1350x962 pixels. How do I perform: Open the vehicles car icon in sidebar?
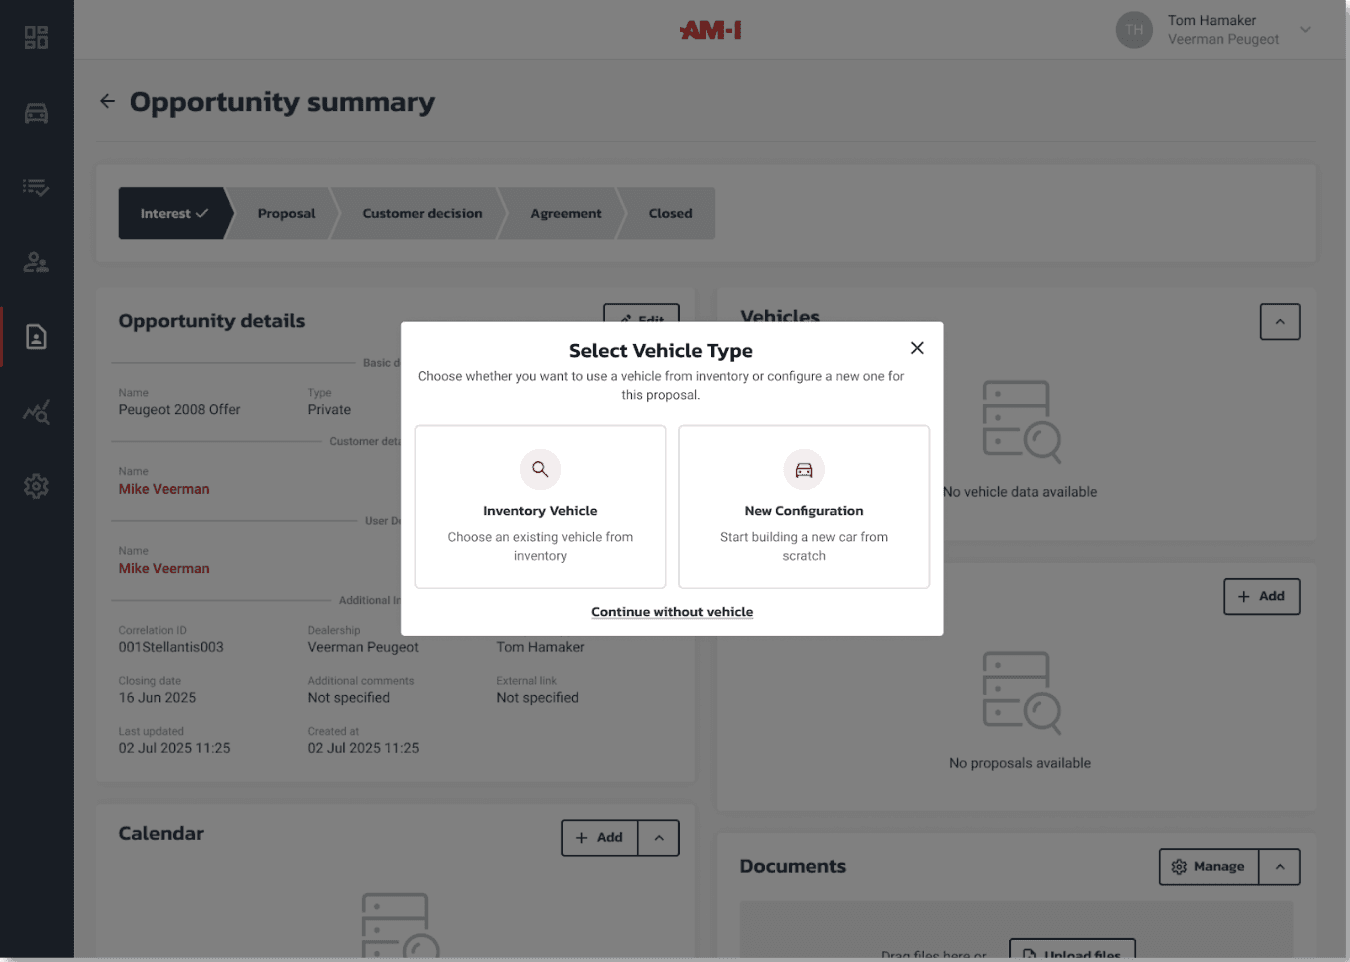[x=36, y=113]
